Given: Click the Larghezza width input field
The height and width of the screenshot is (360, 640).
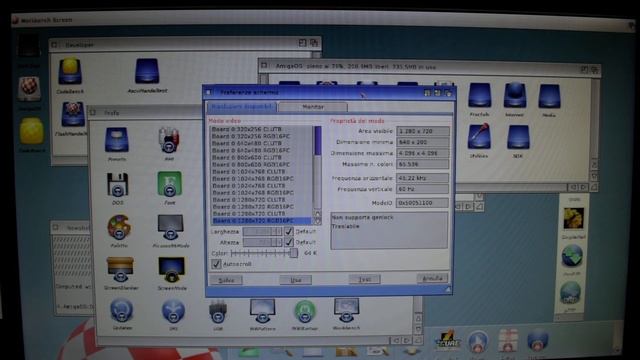Looking at the screenshot, I should (262, 231).
